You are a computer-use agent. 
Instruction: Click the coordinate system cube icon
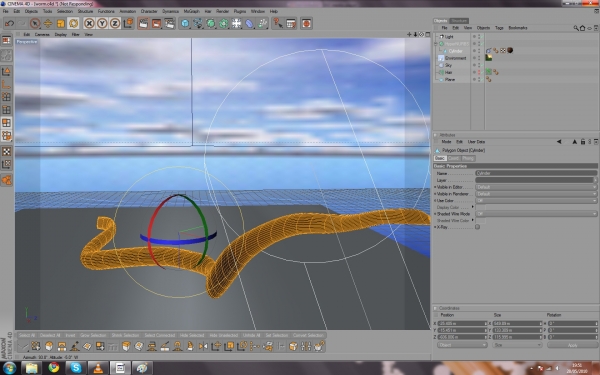(128, 23)
